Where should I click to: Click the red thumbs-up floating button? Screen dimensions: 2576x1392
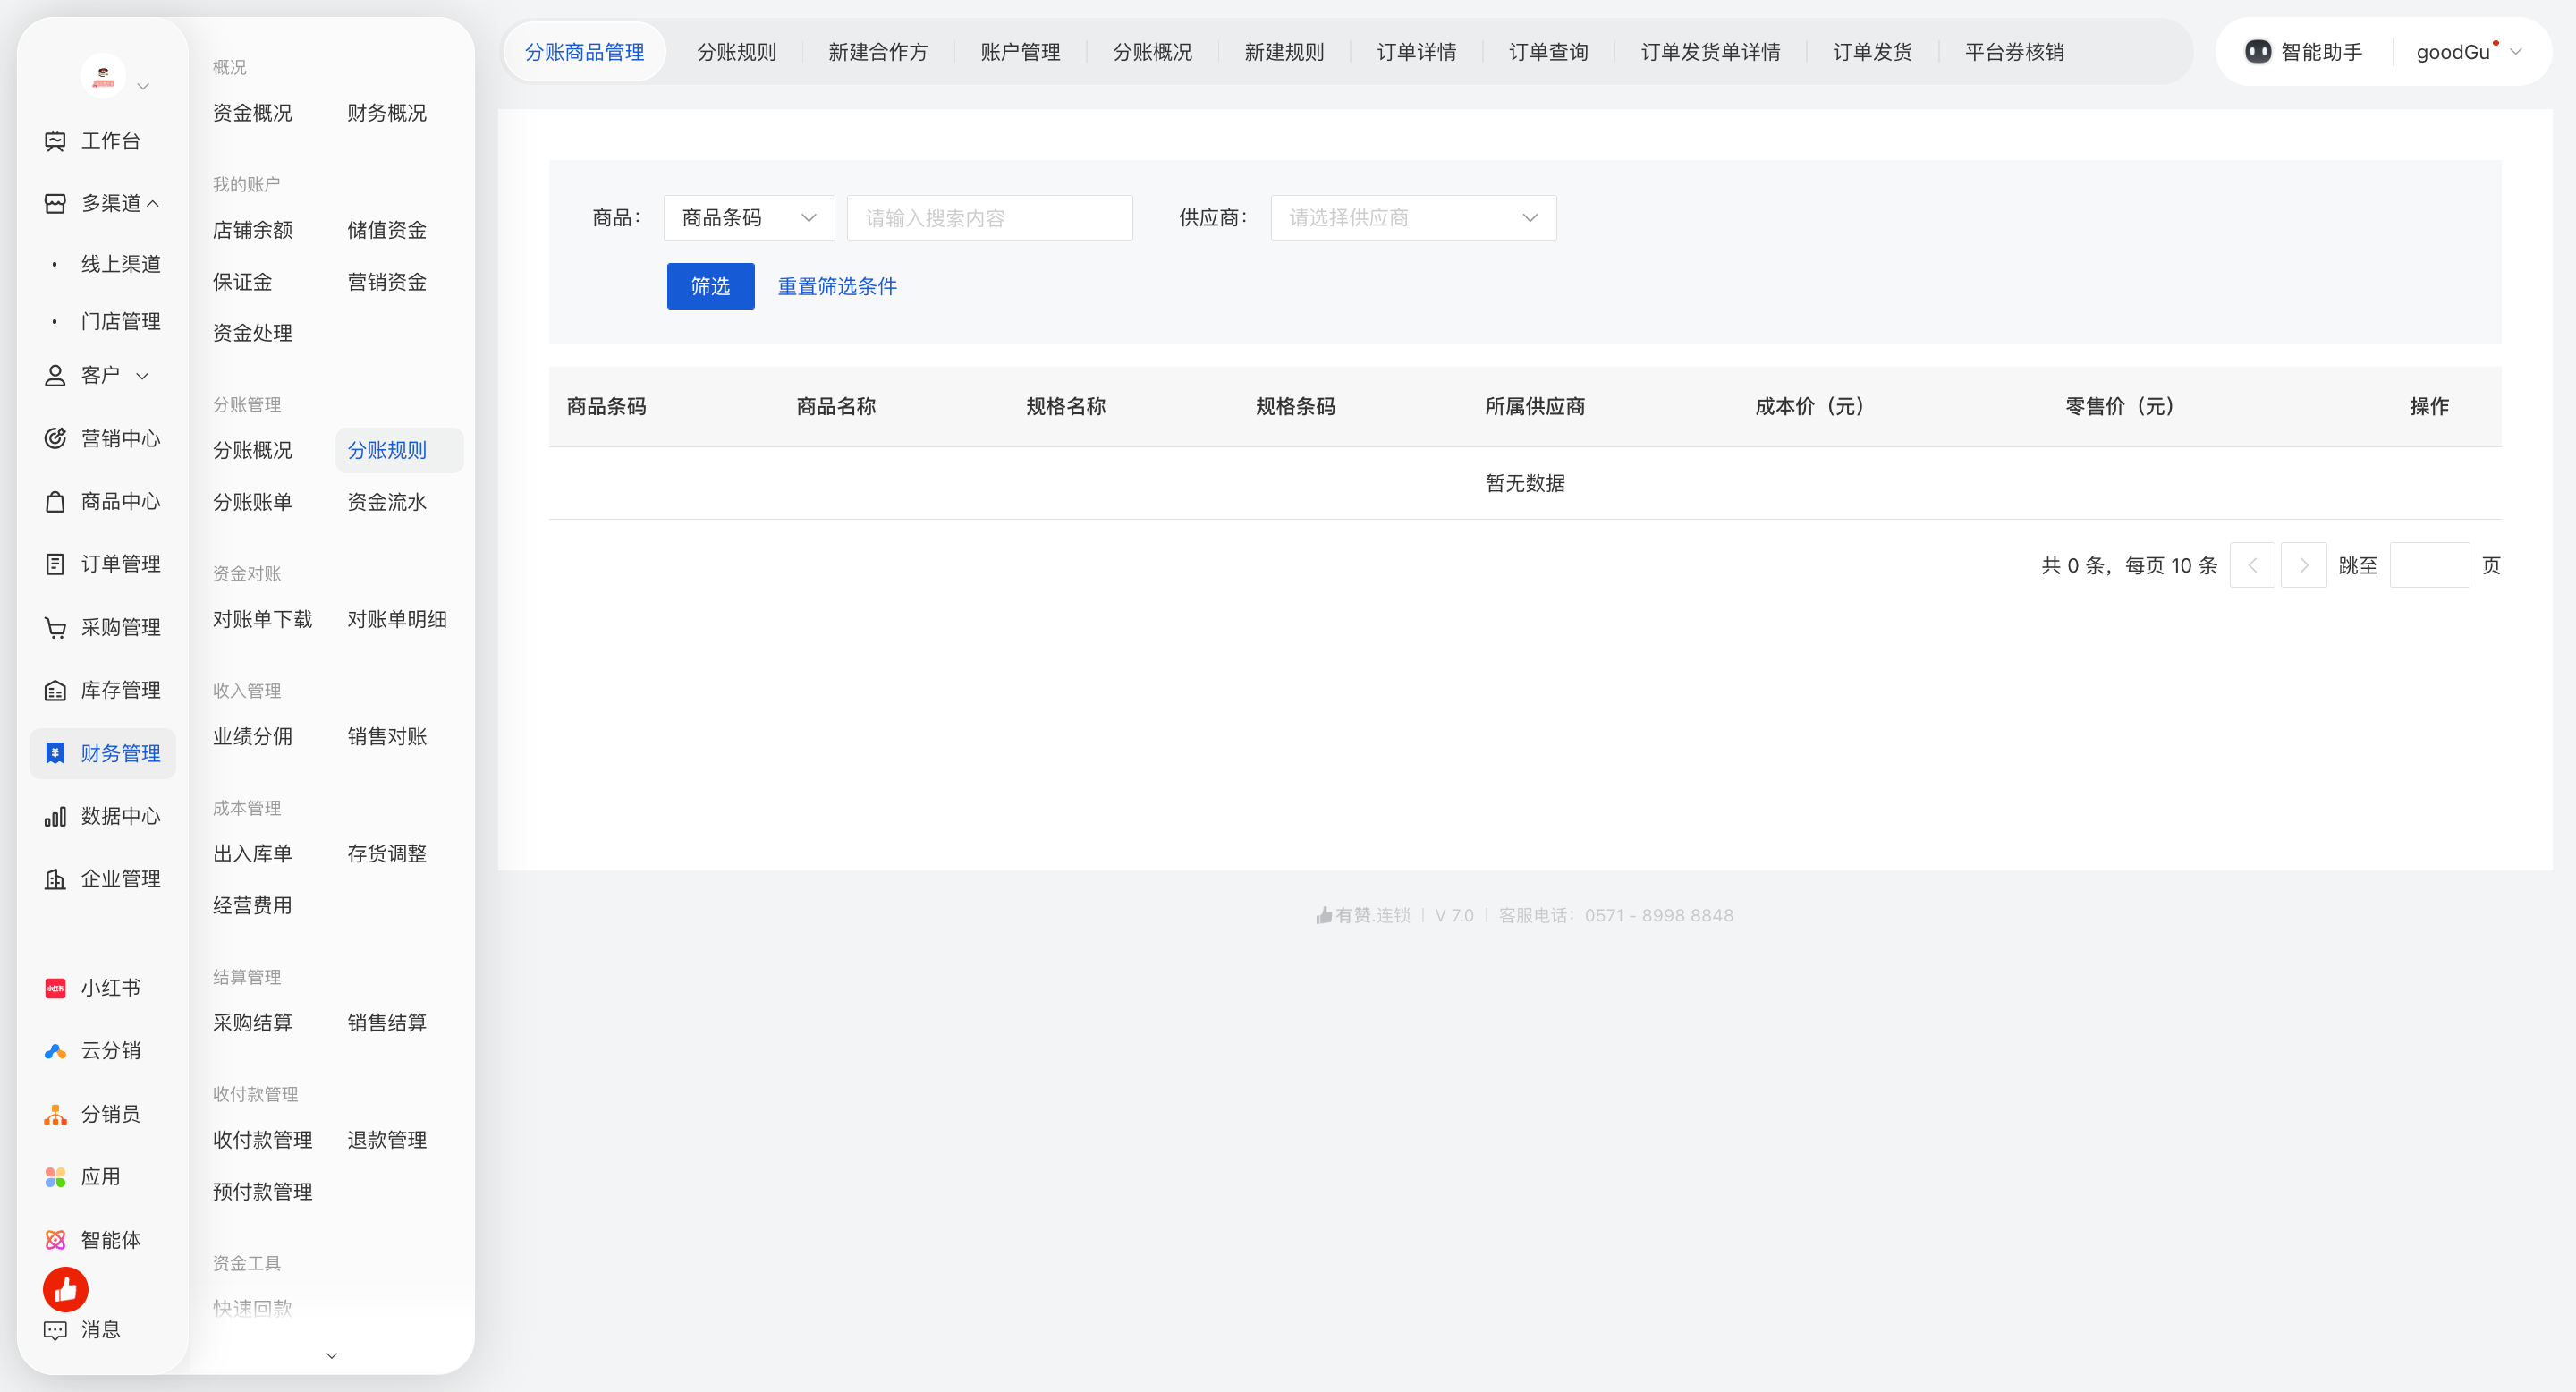[66, 1291]
